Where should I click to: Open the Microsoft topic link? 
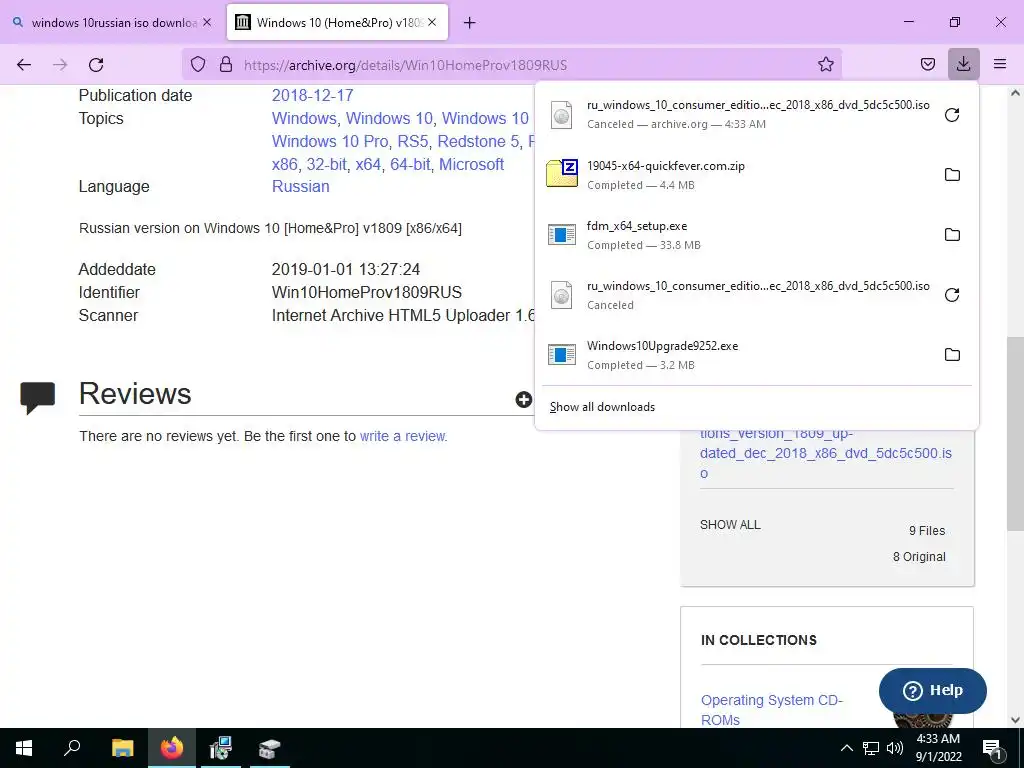coord(471,164)
